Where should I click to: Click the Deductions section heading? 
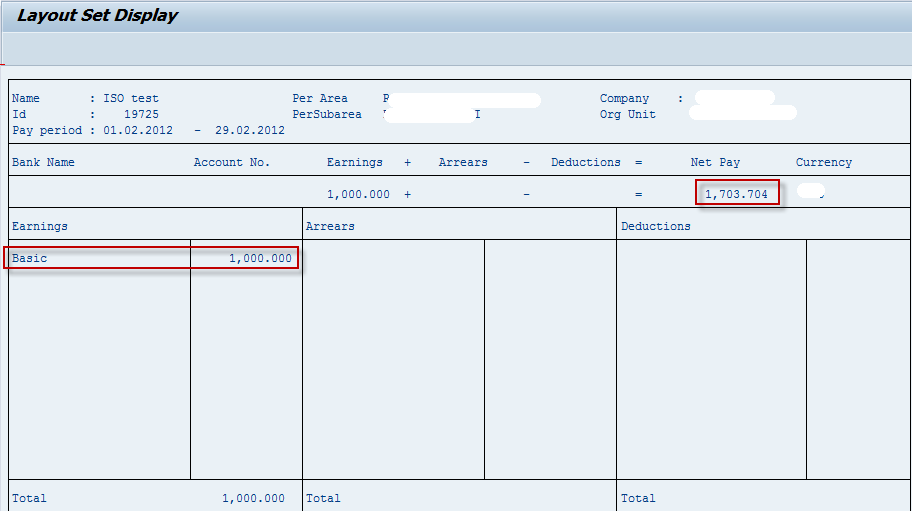[655, 226]
